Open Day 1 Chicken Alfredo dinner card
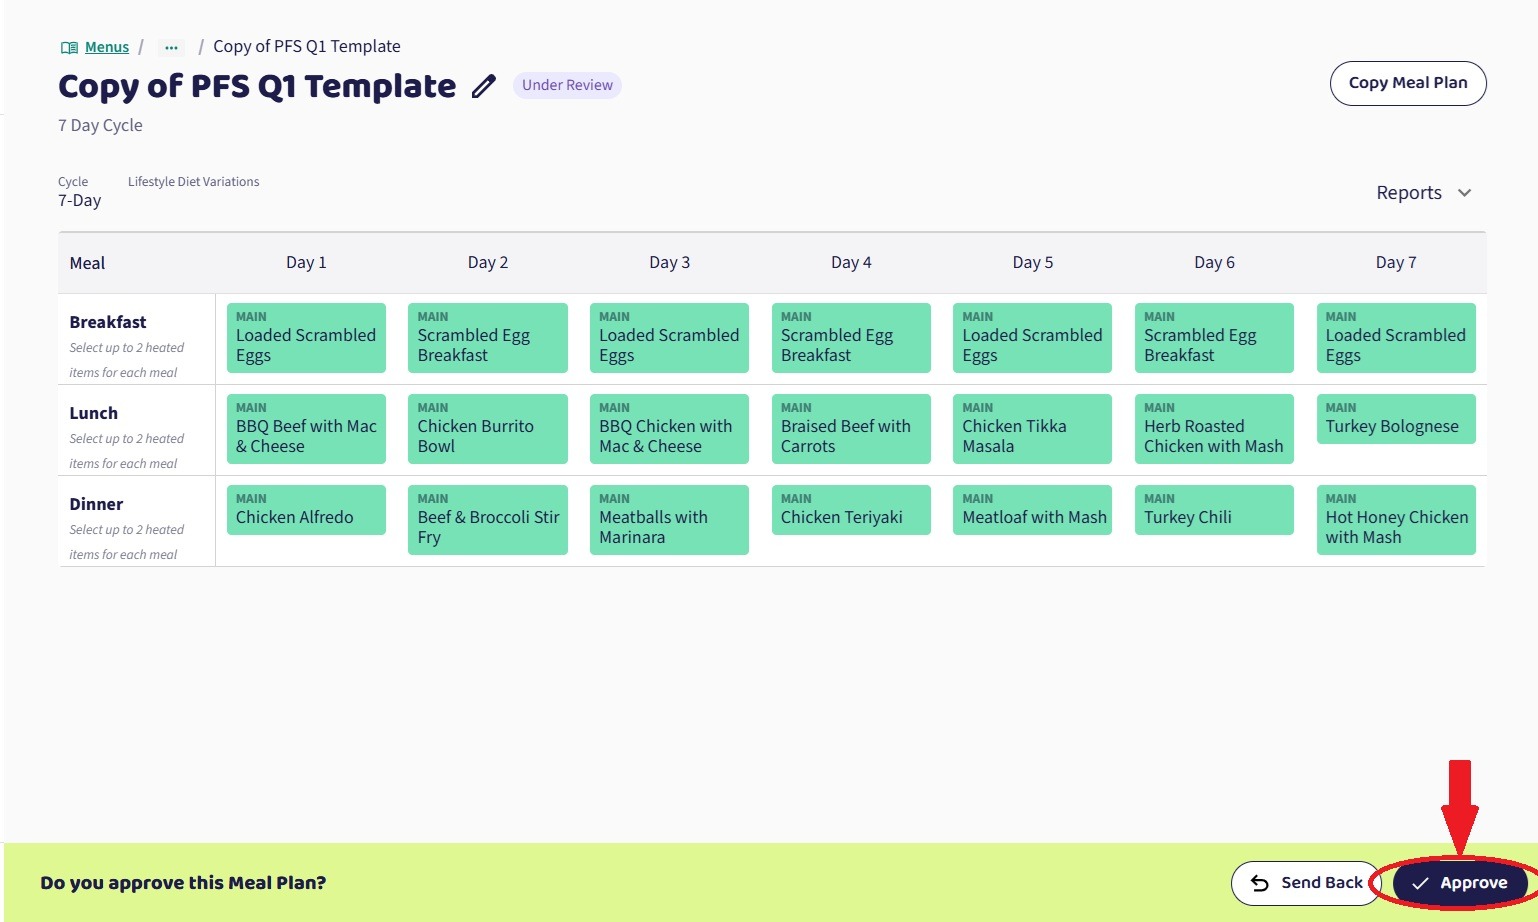The image size is (1538, 922). (x=306, y=510)
